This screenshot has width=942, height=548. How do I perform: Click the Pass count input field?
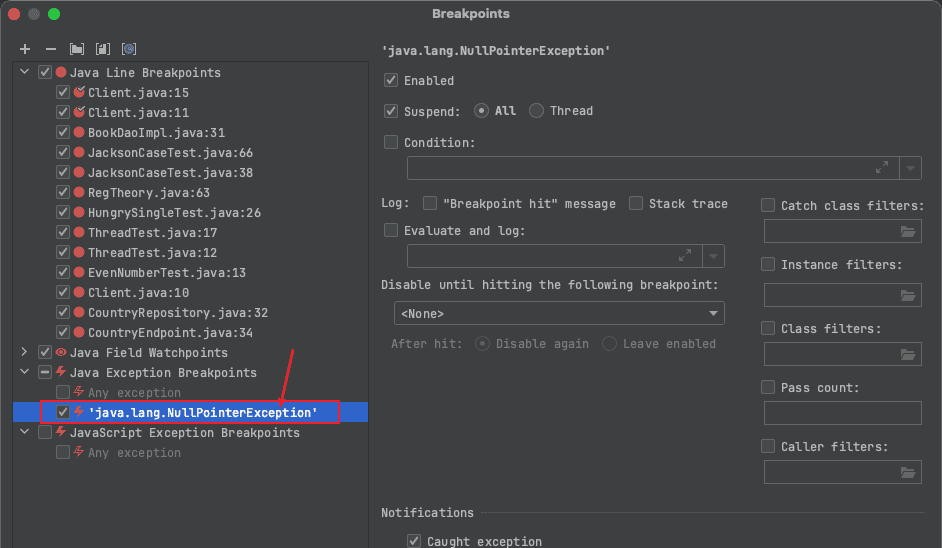842,413
